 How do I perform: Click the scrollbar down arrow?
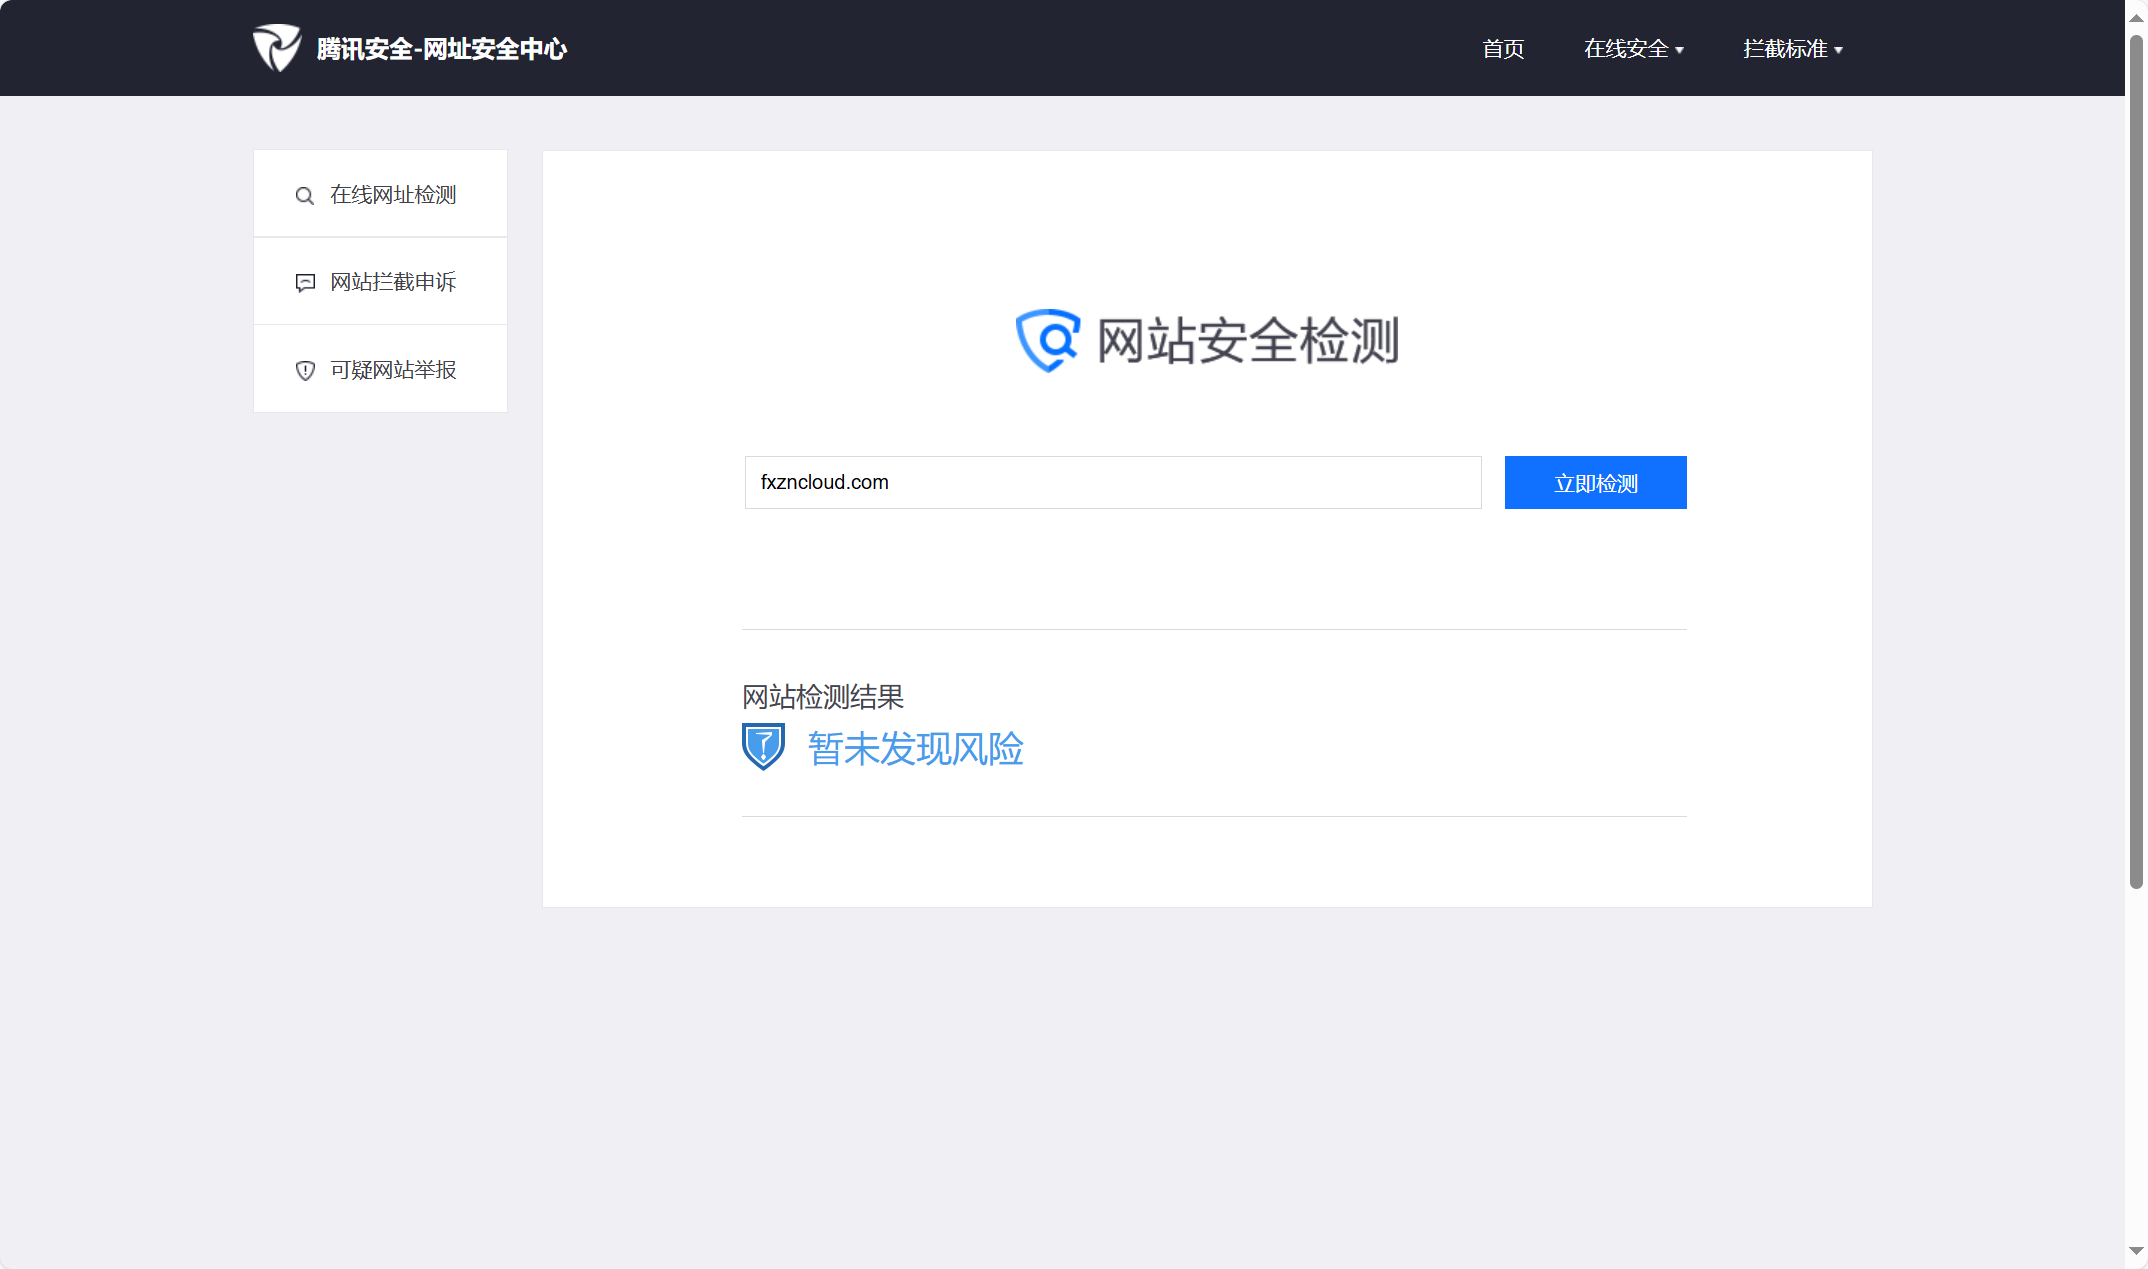tap(2136, 1251)
